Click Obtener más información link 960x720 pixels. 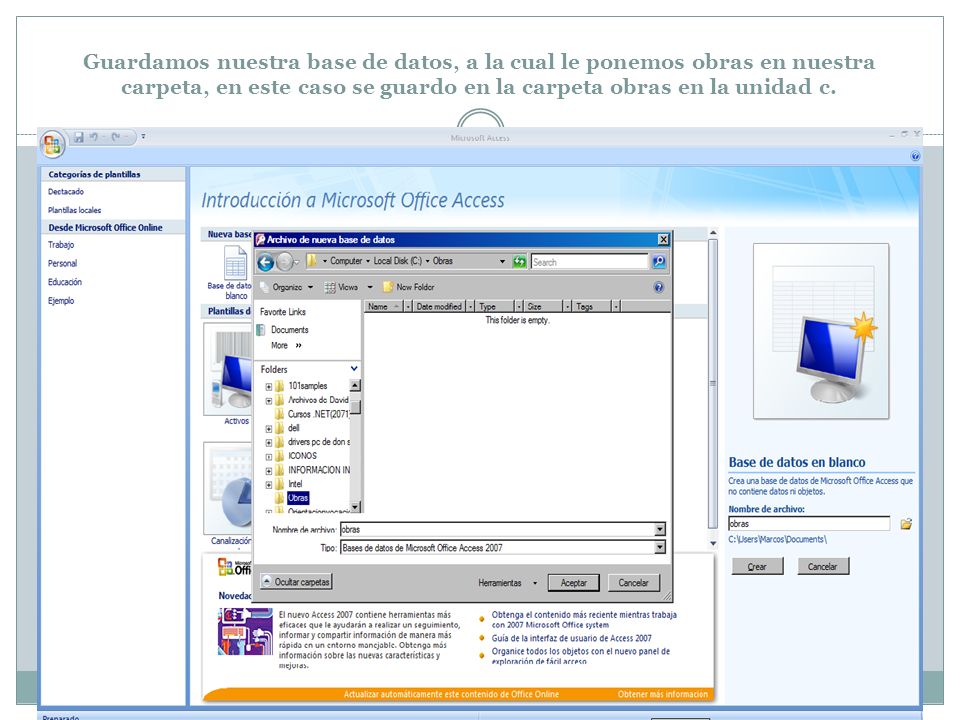(x=662, y=694)
